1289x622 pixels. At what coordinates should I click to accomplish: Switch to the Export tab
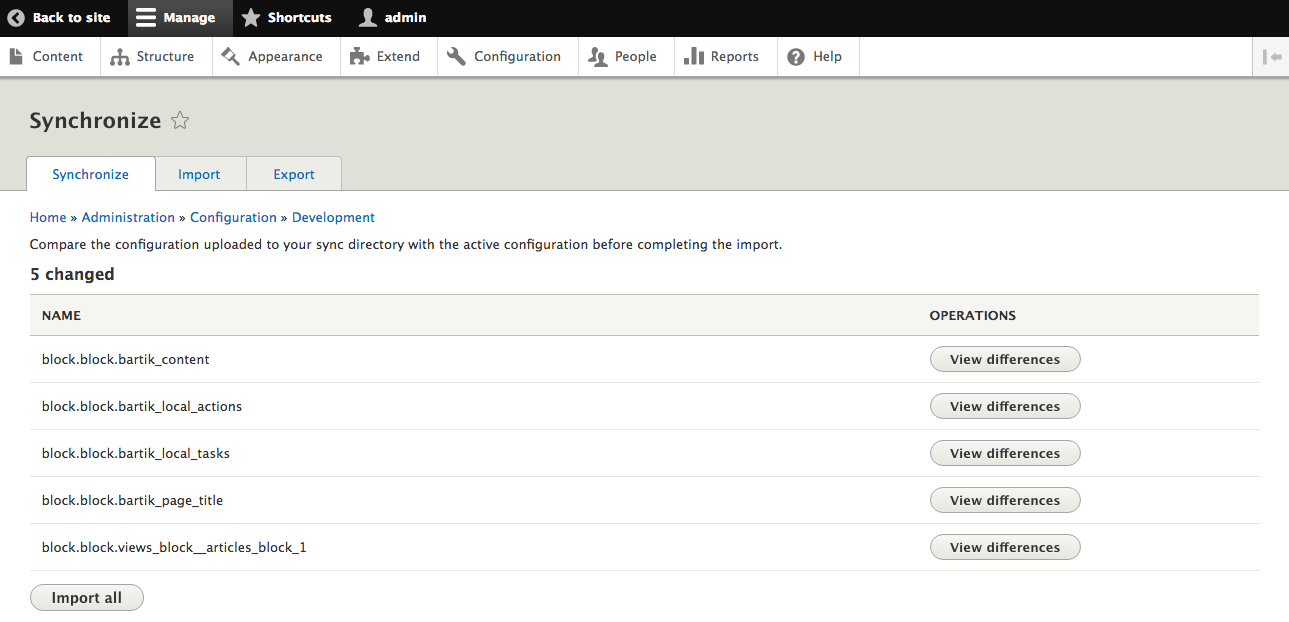tap(294, 174)
